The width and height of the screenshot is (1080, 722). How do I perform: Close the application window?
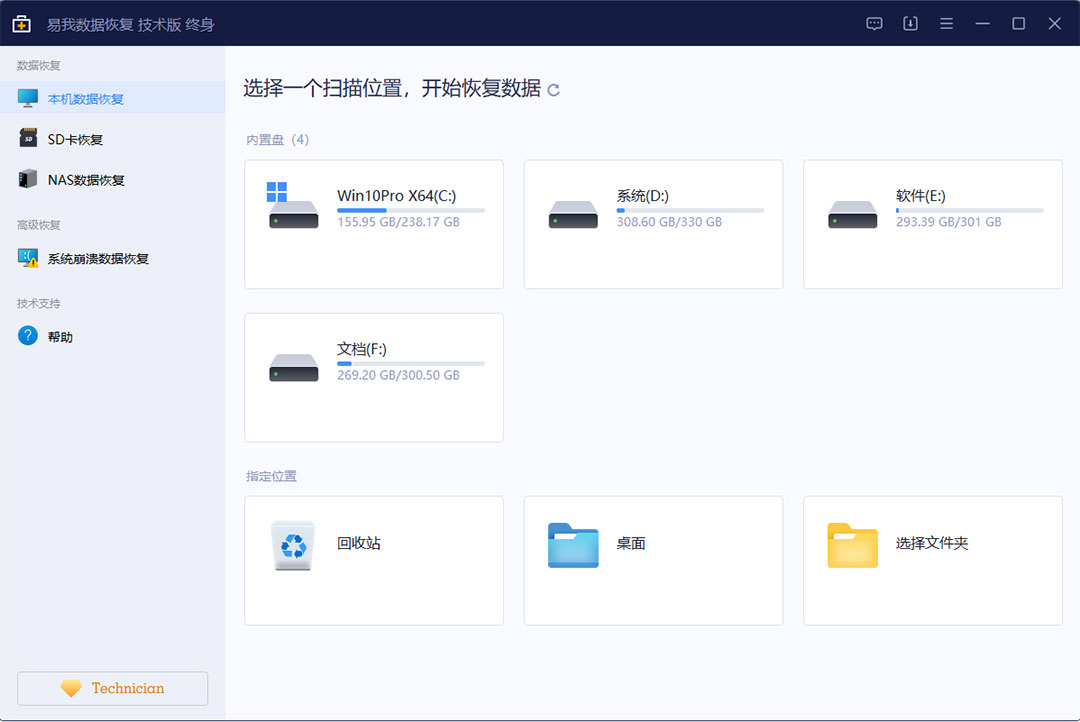[x=1055, y=23]
